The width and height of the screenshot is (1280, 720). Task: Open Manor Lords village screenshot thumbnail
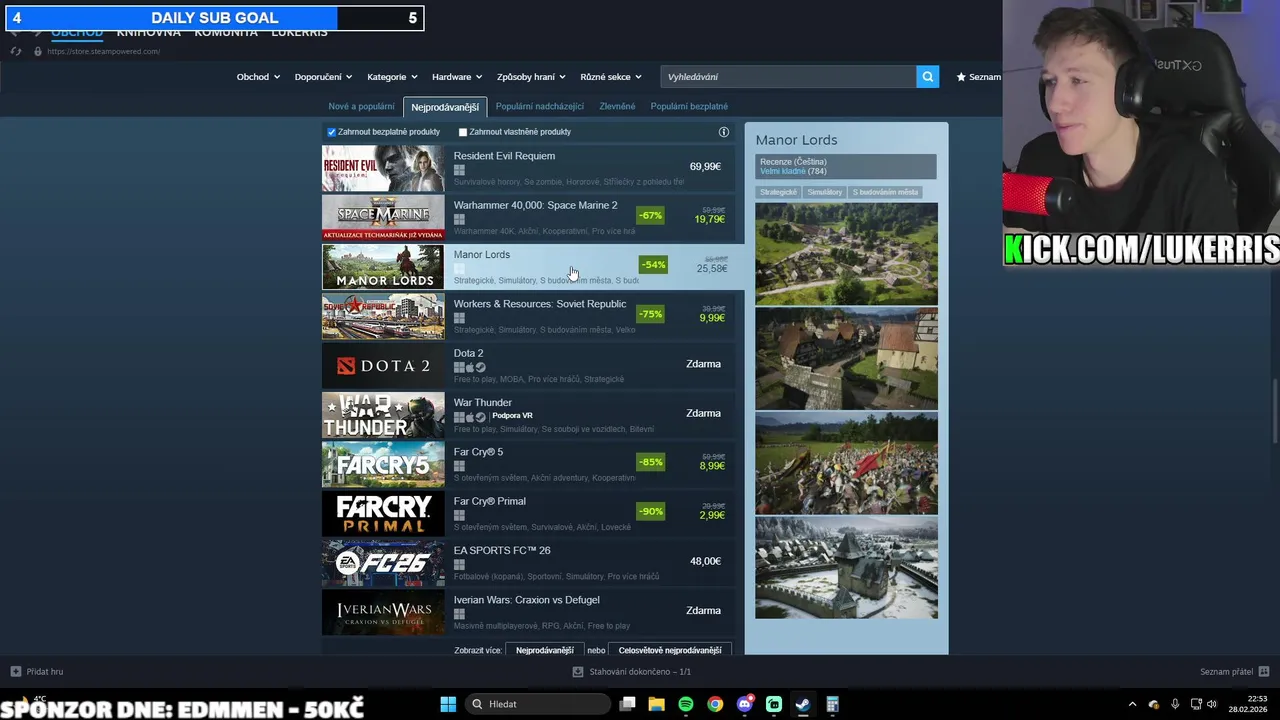846,254
